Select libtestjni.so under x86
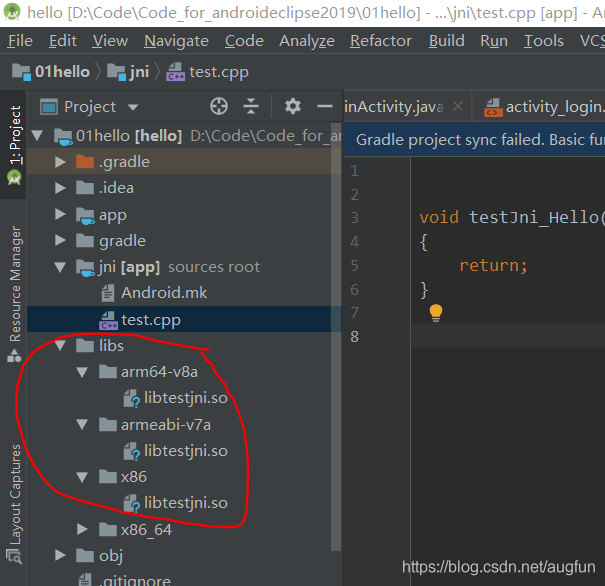The image size is (605, 586). [185, 503]
